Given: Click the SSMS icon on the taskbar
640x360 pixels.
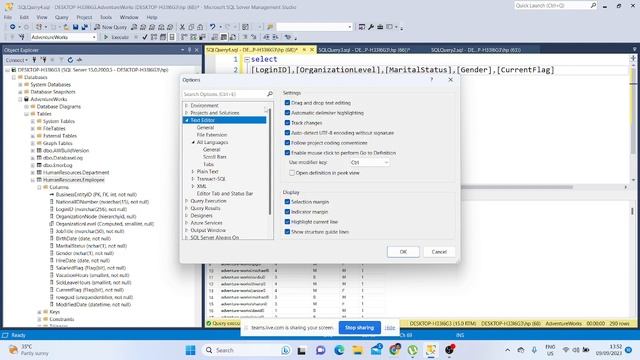Looking at the screenshot, I should [431, 350].
